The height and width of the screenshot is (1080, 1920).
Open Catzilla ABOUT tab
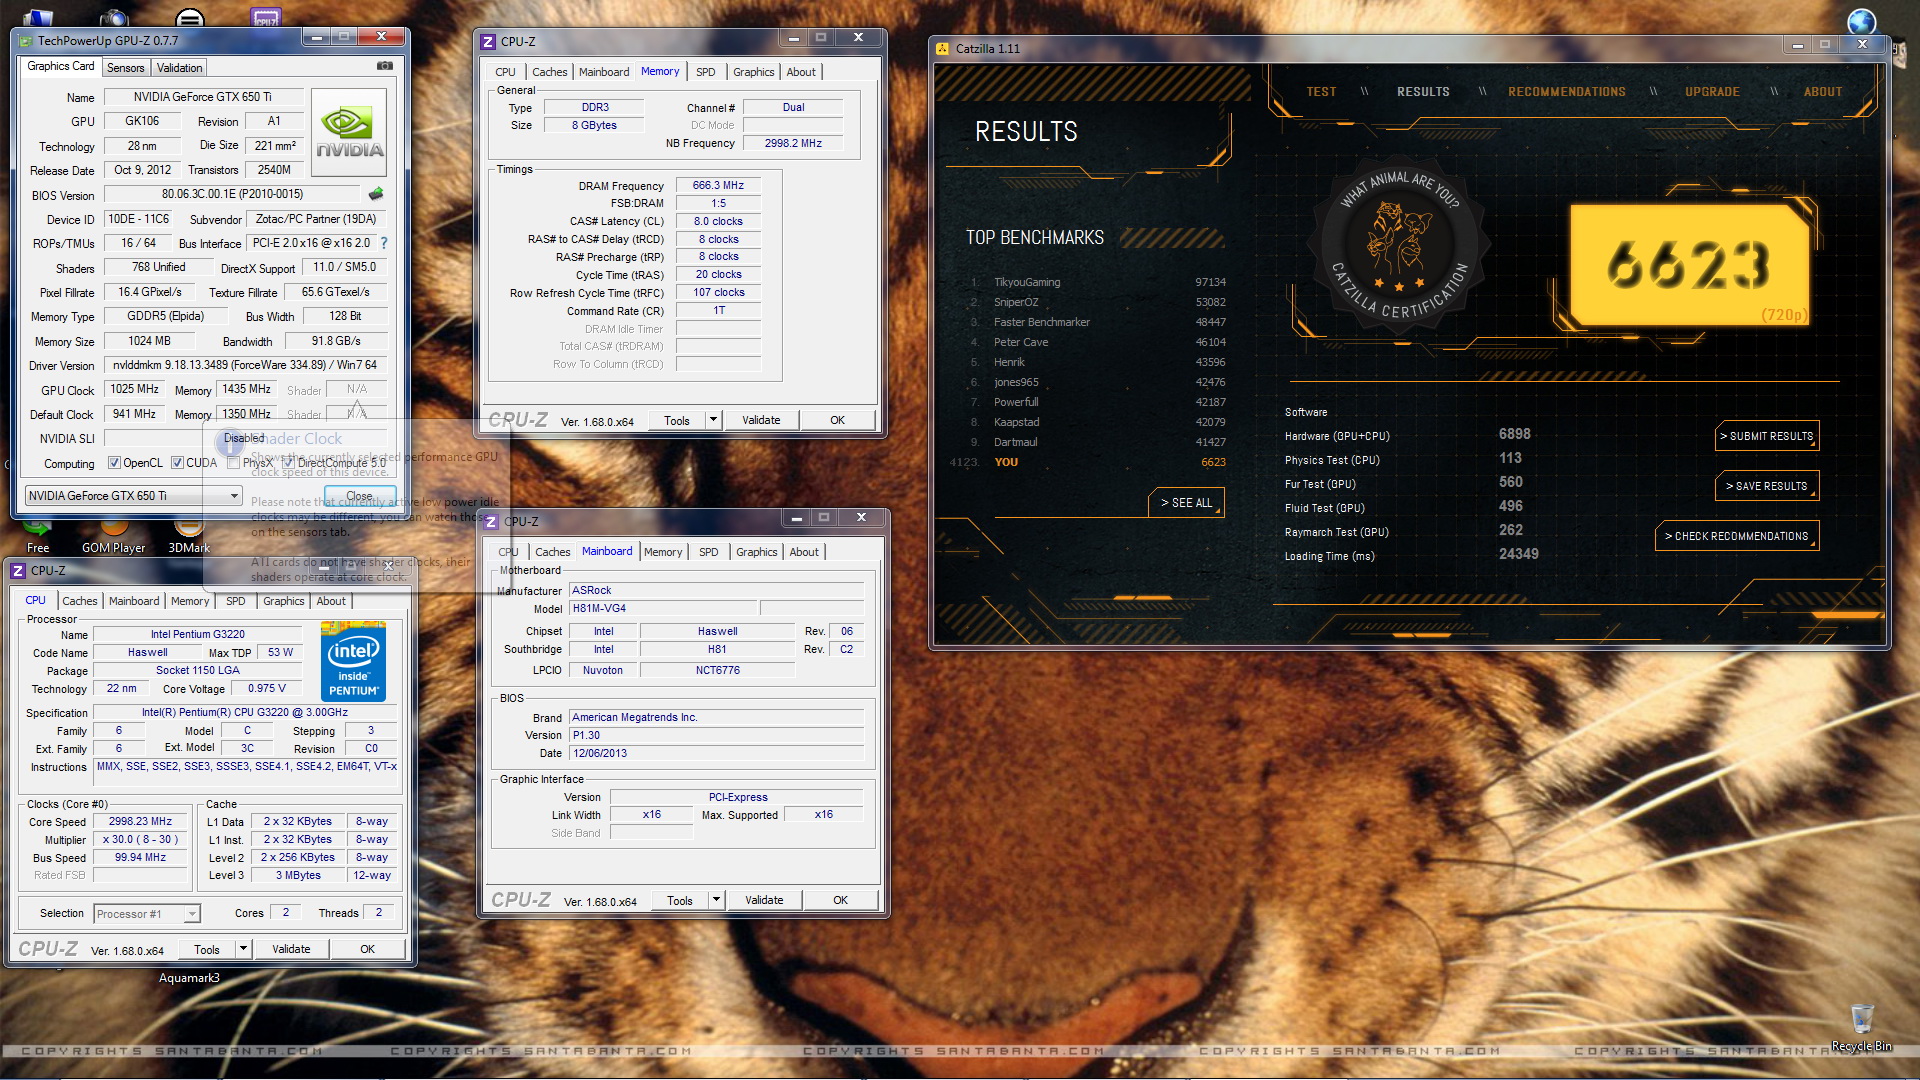[x=1823, y=92]
